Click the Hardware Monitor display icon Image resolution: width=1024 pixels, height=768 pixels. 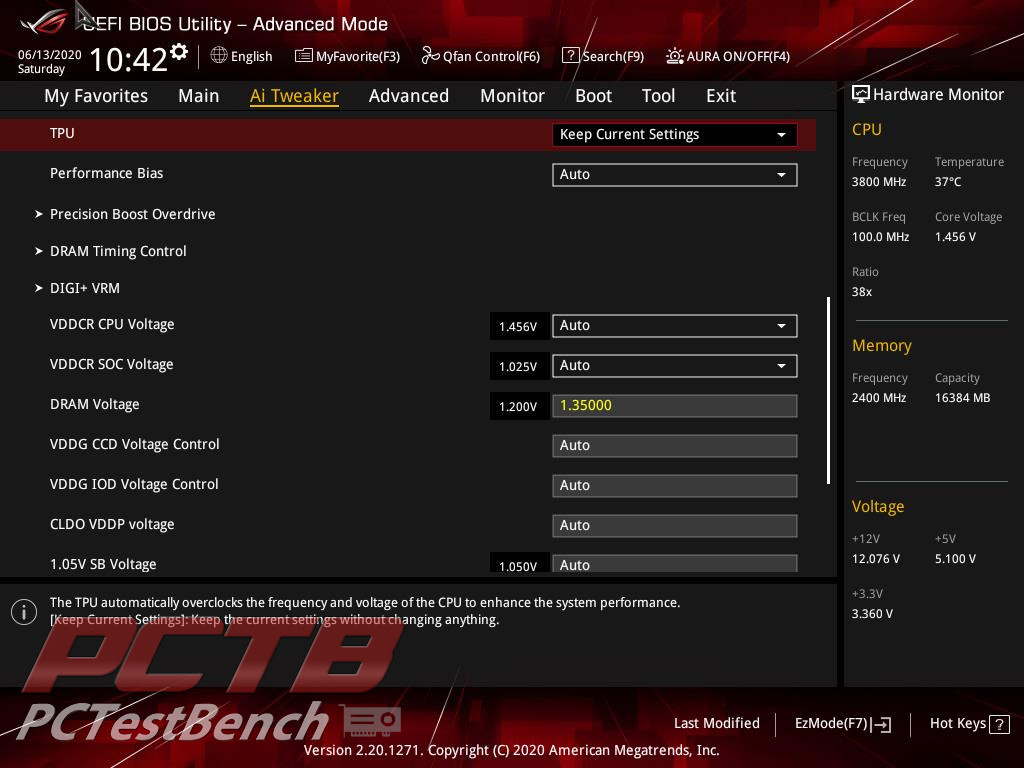coord(861,95)
